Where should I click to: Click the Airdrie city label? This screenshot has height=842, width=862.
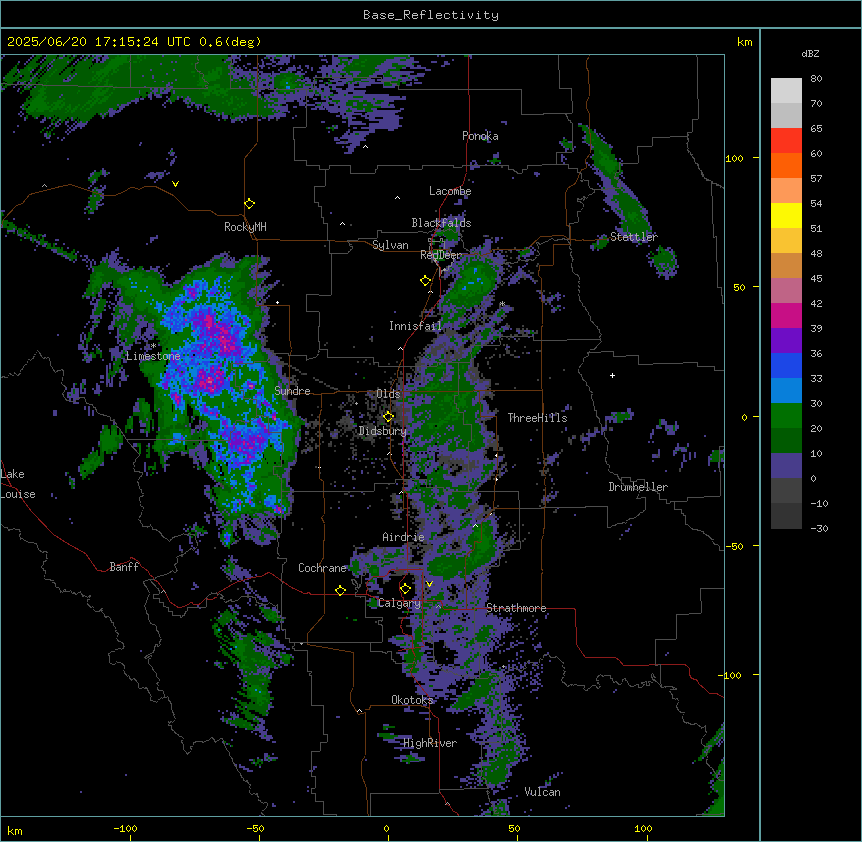[x=404, y=537]
